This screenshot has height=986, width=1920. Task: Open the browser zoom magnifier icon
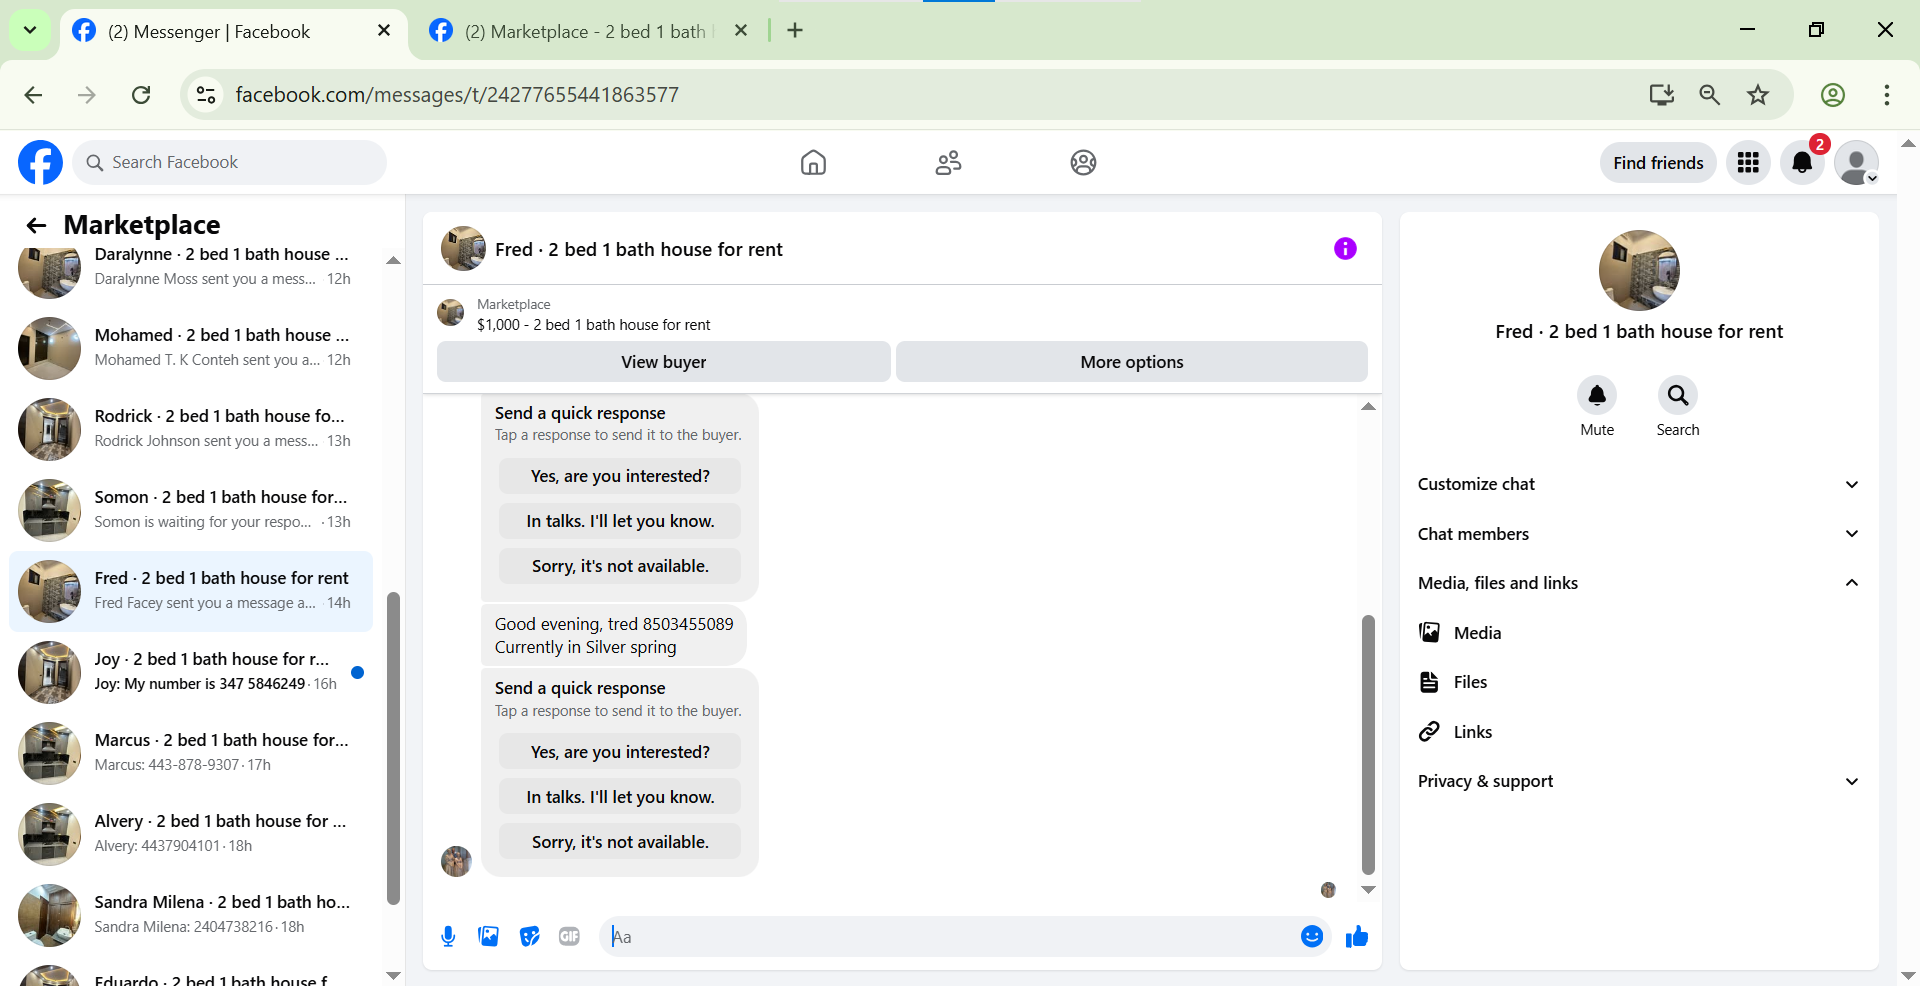pyautogui.click(x=1709, y=95)
